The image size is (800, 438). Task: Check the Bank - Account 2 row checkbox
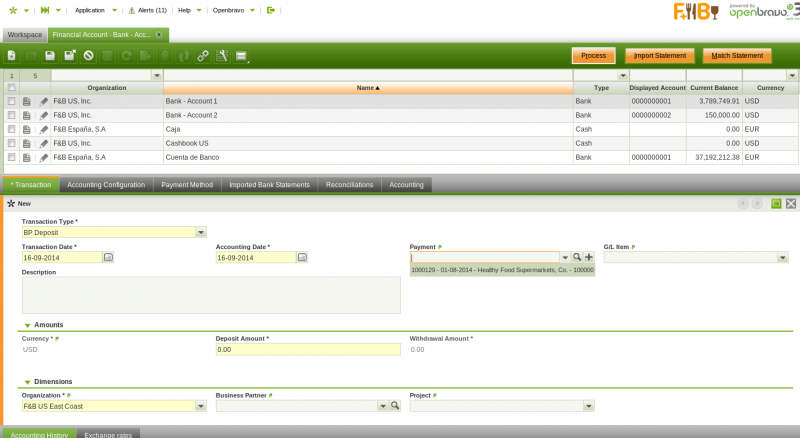tap(11, 115)
